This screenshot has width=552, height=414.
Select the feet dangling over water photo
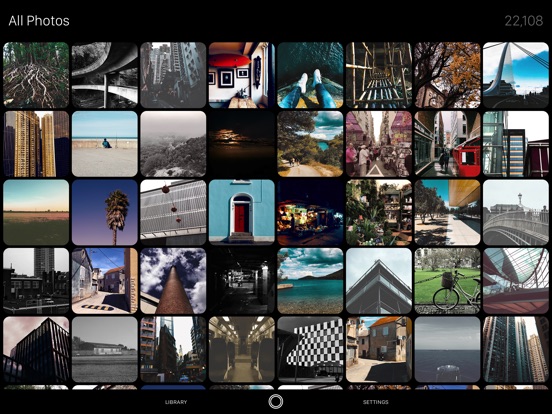310,75
